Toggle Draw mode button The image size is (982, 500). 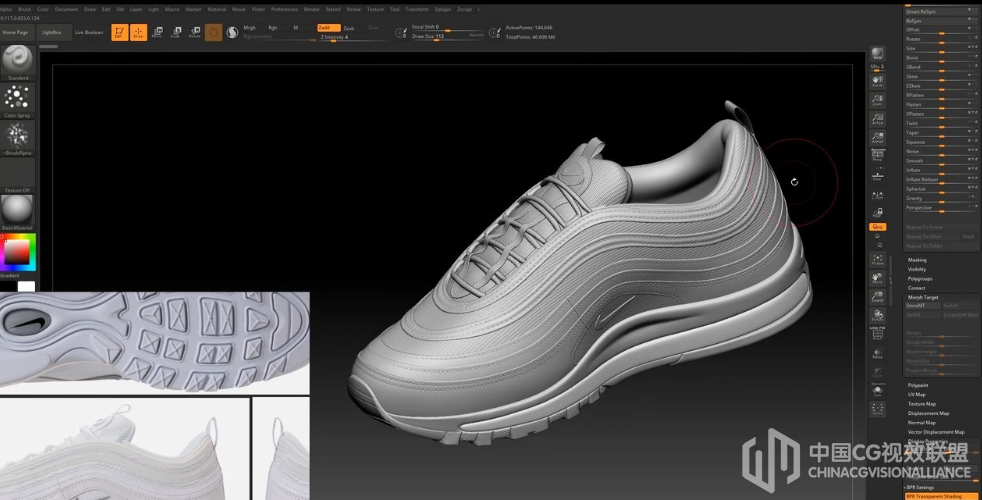tap(138, 32)
